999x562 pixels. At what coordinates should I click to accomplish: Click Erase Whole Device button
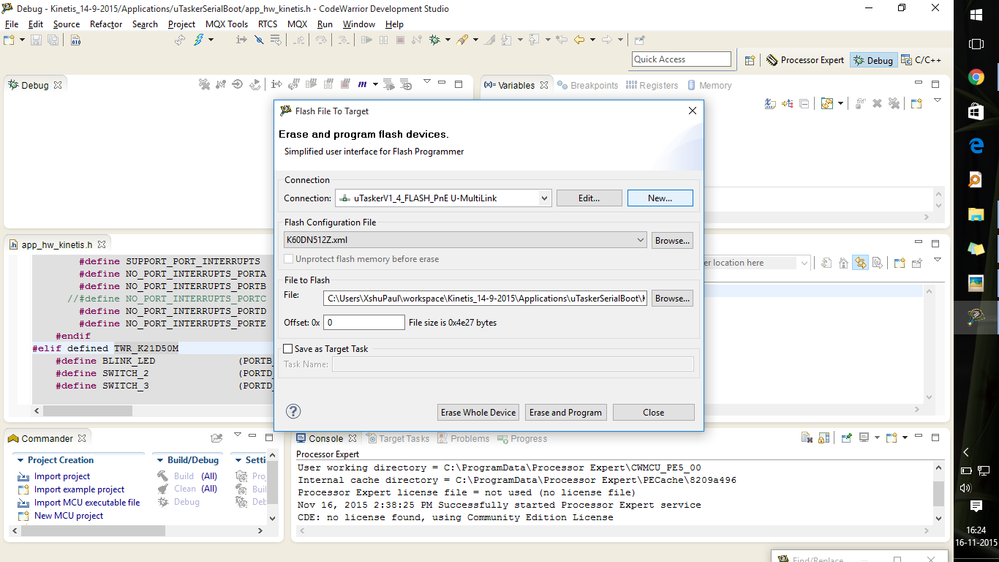[x=478, y=412]
